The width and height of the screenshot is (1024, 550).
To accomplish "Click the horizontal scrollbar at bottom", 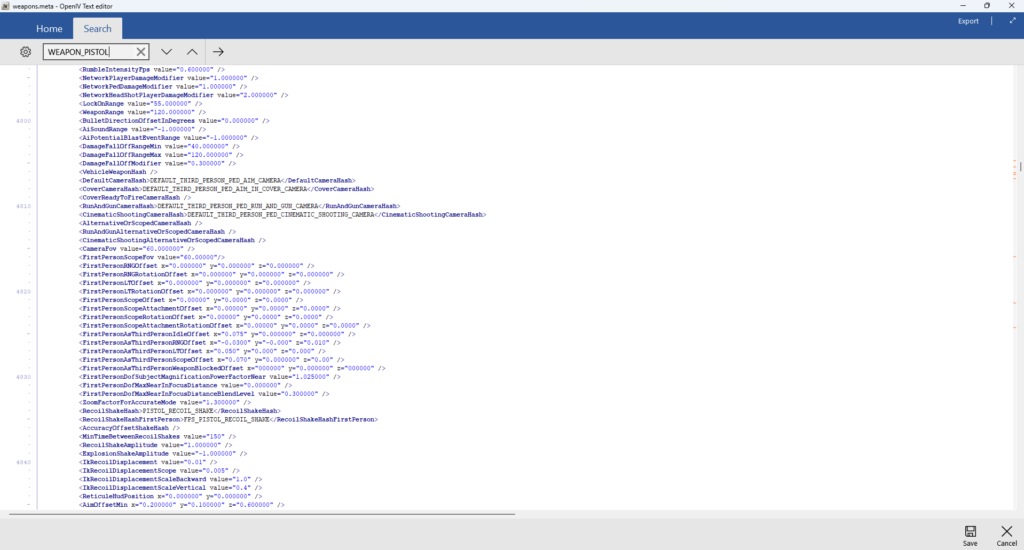I will pos(262,514).
